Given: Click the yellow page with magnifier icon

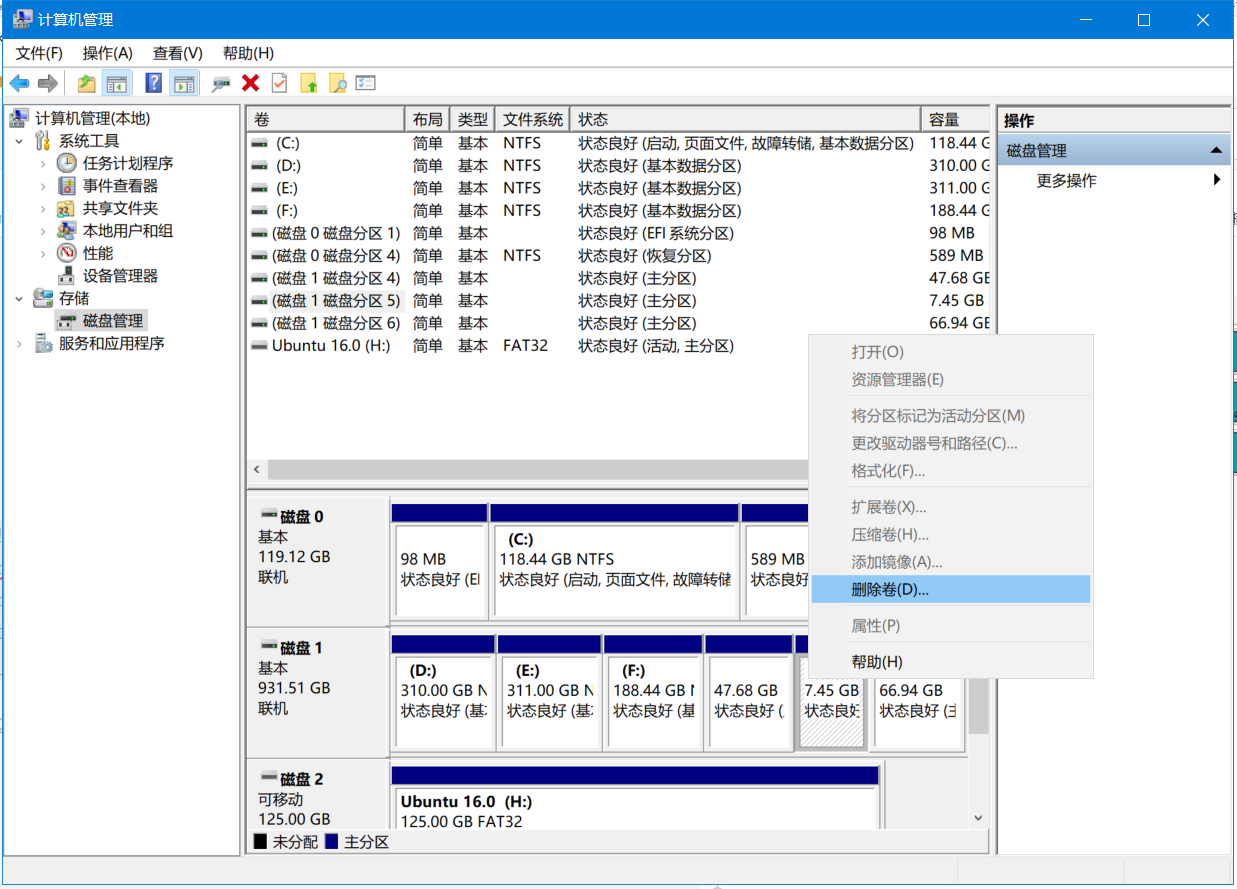Looking at the screenshot, I should [x=338, y=83].
